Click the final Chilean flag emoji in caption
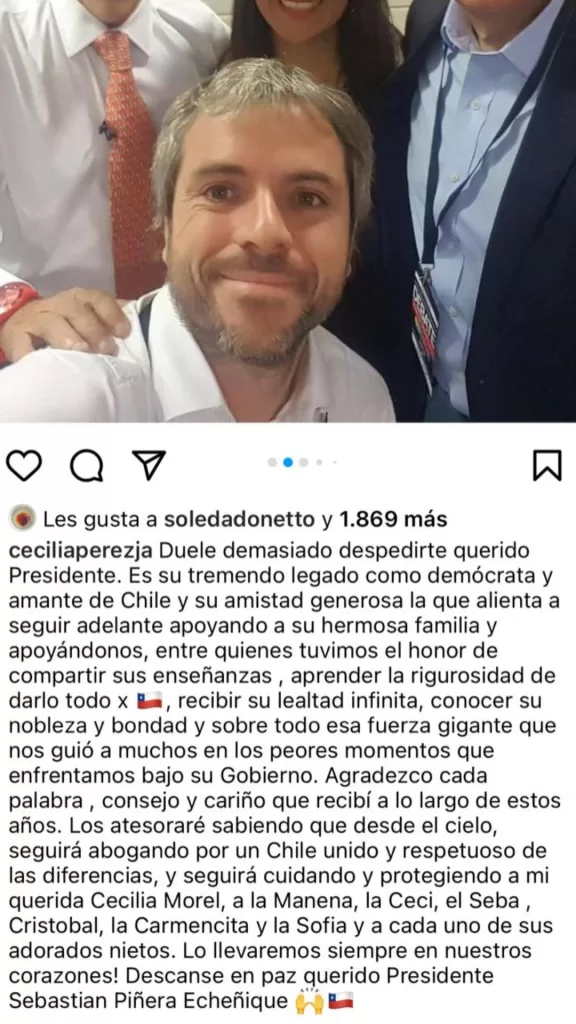This screenshot has width=576, height=1024. (x=340, y=1000)
